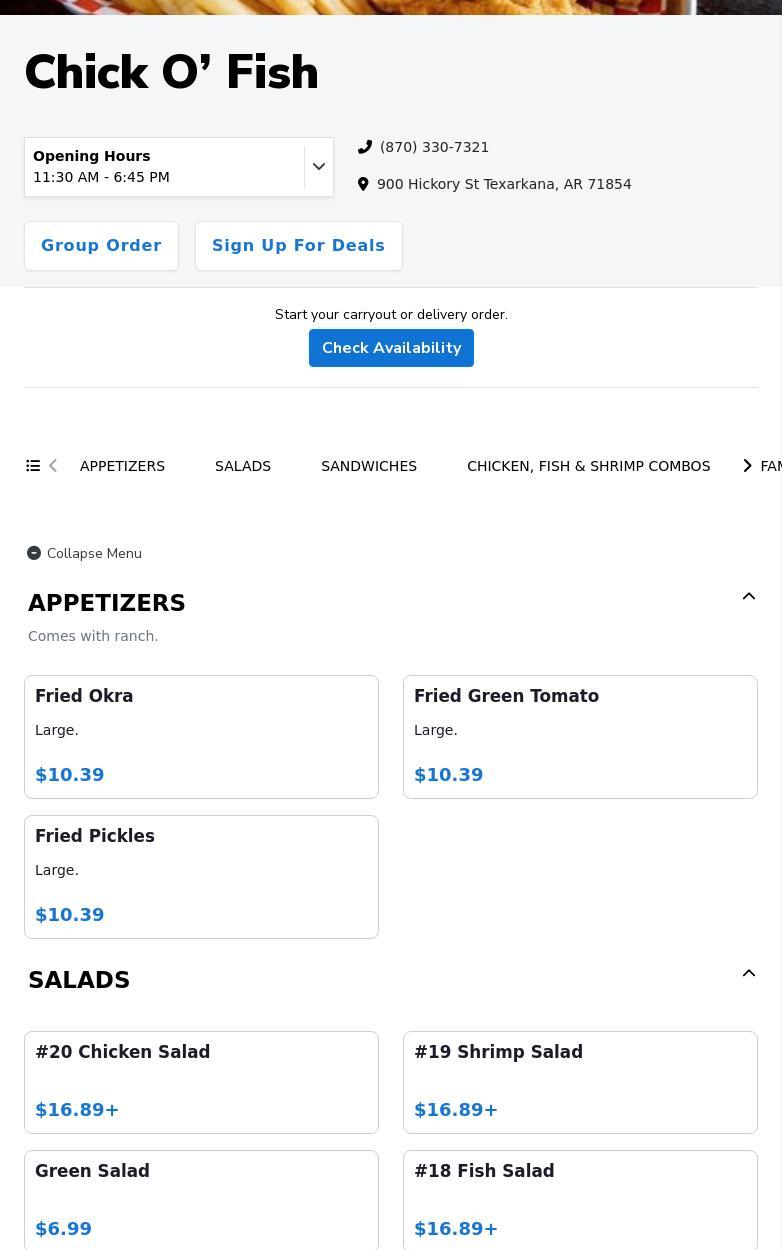Jump to Salads category tab
The height and width of the screenshot is (1250, 782).
243,466
